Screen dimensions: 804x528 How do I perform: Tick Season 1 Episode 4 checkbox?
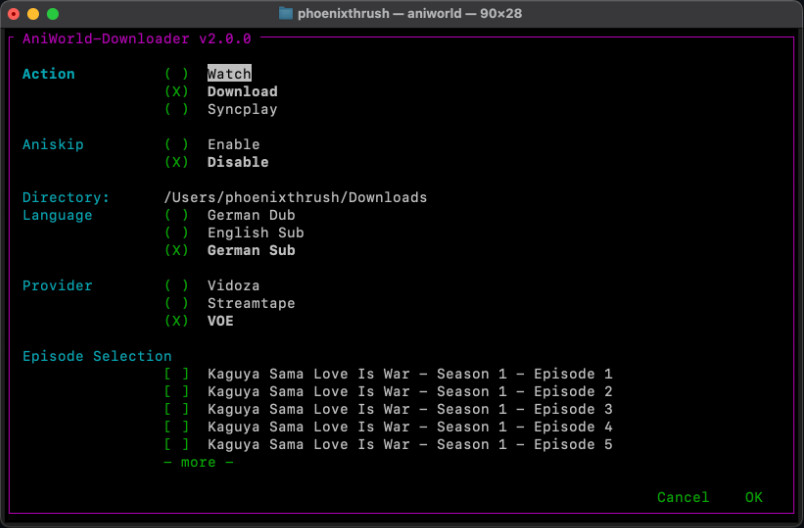pos(176,427)
